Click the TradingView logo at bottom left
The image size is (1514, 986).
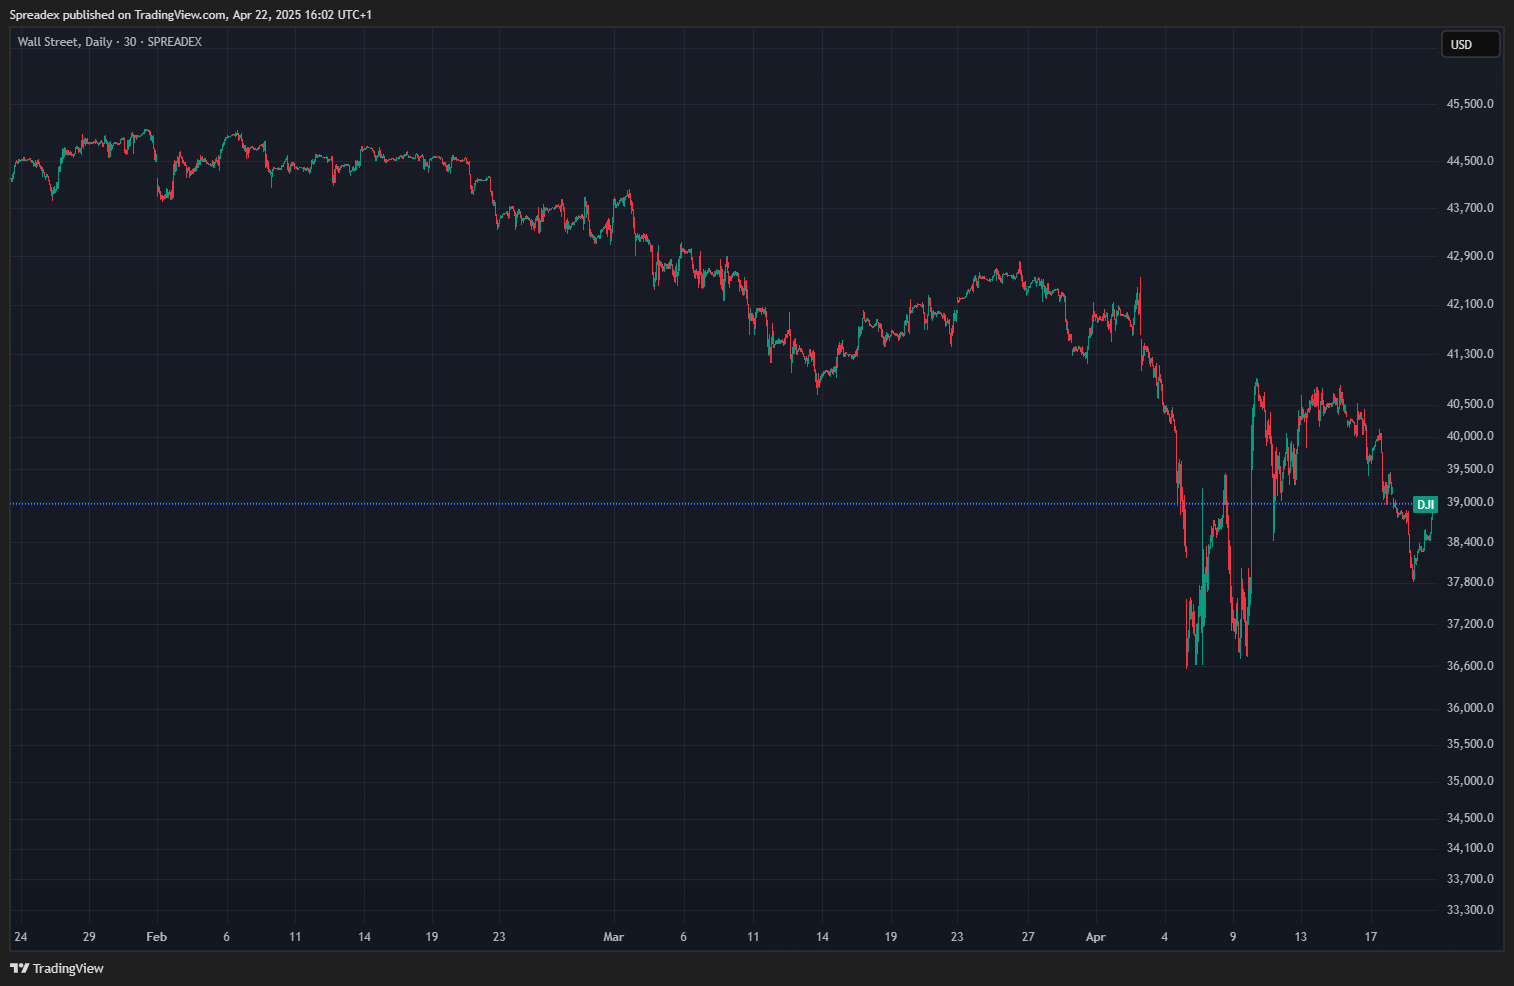(x=57, y=968)
